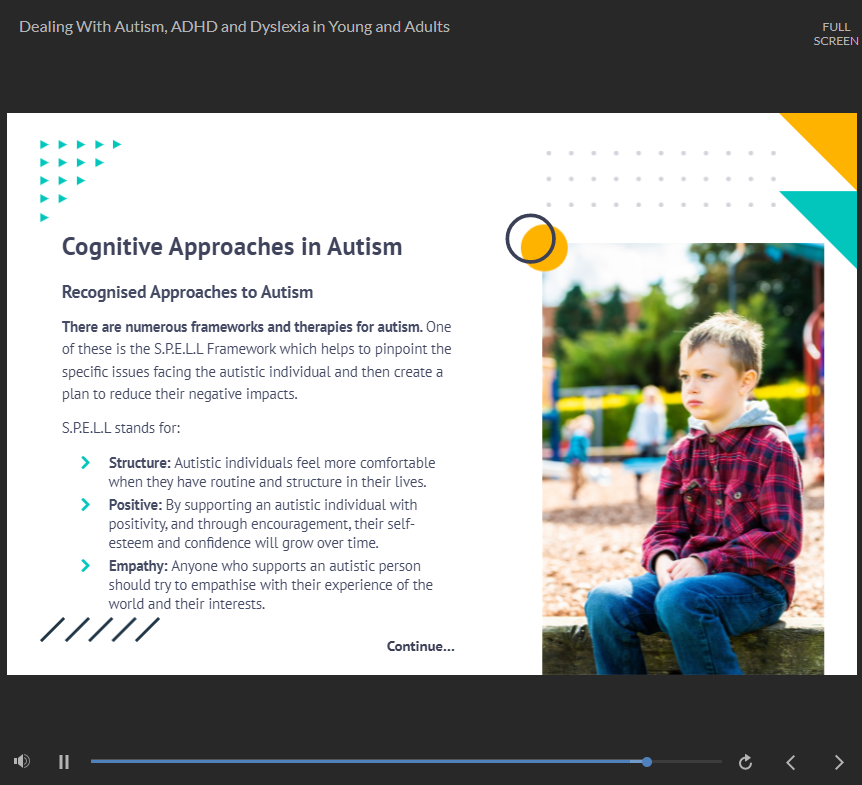Click the Continue... text on the slide
This screenshot has height=785, width=862.
(x=420, y=646)
